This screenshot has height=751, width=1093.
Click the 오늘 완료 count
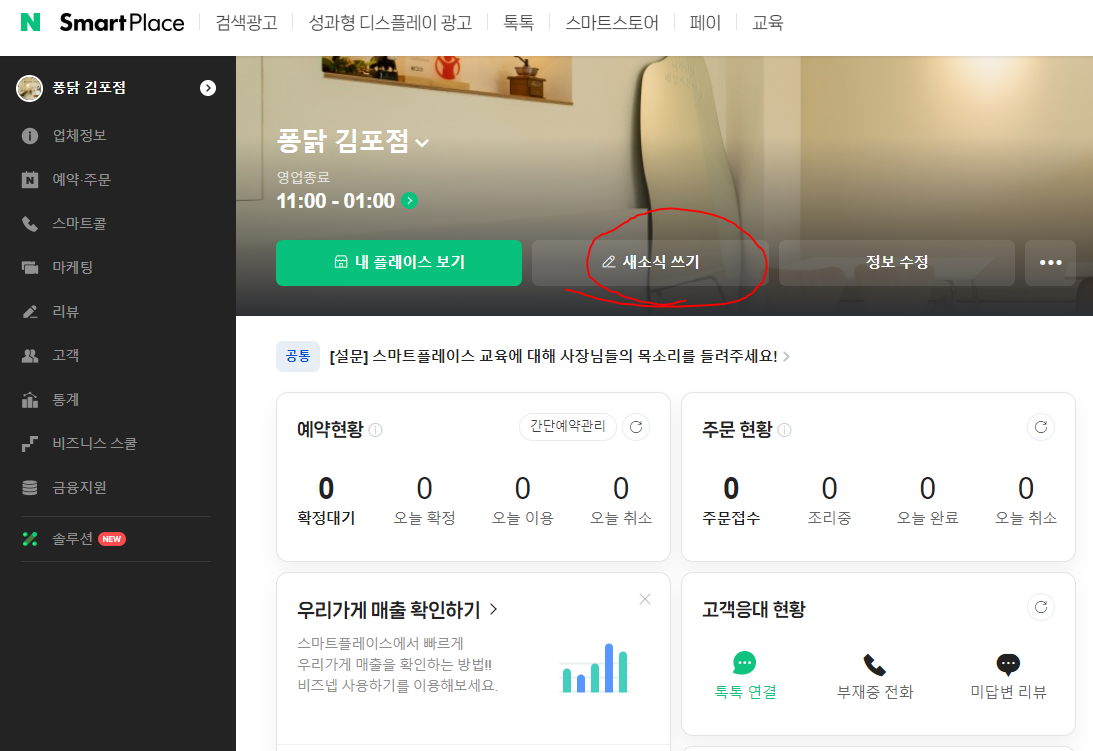(x=928, y=488)
